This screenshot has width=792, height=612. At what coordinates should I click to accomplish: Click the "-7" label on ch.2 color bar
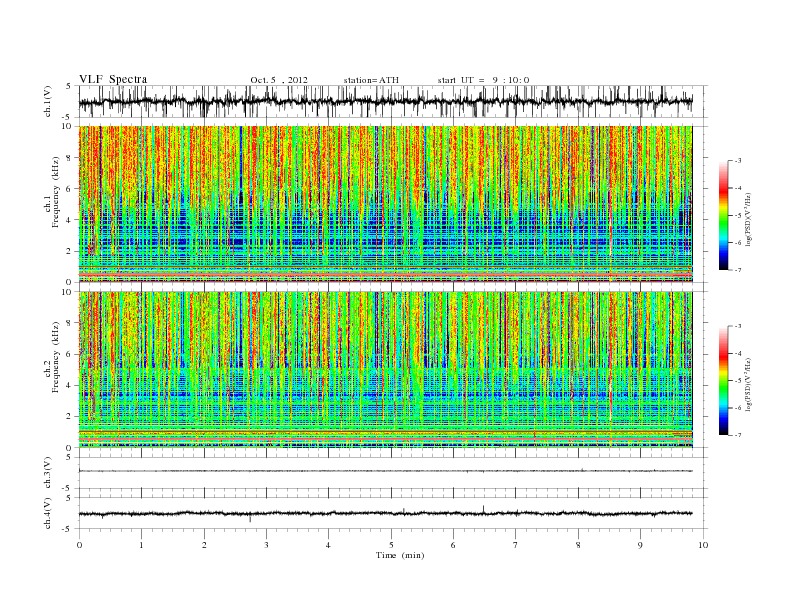(737, 435)
